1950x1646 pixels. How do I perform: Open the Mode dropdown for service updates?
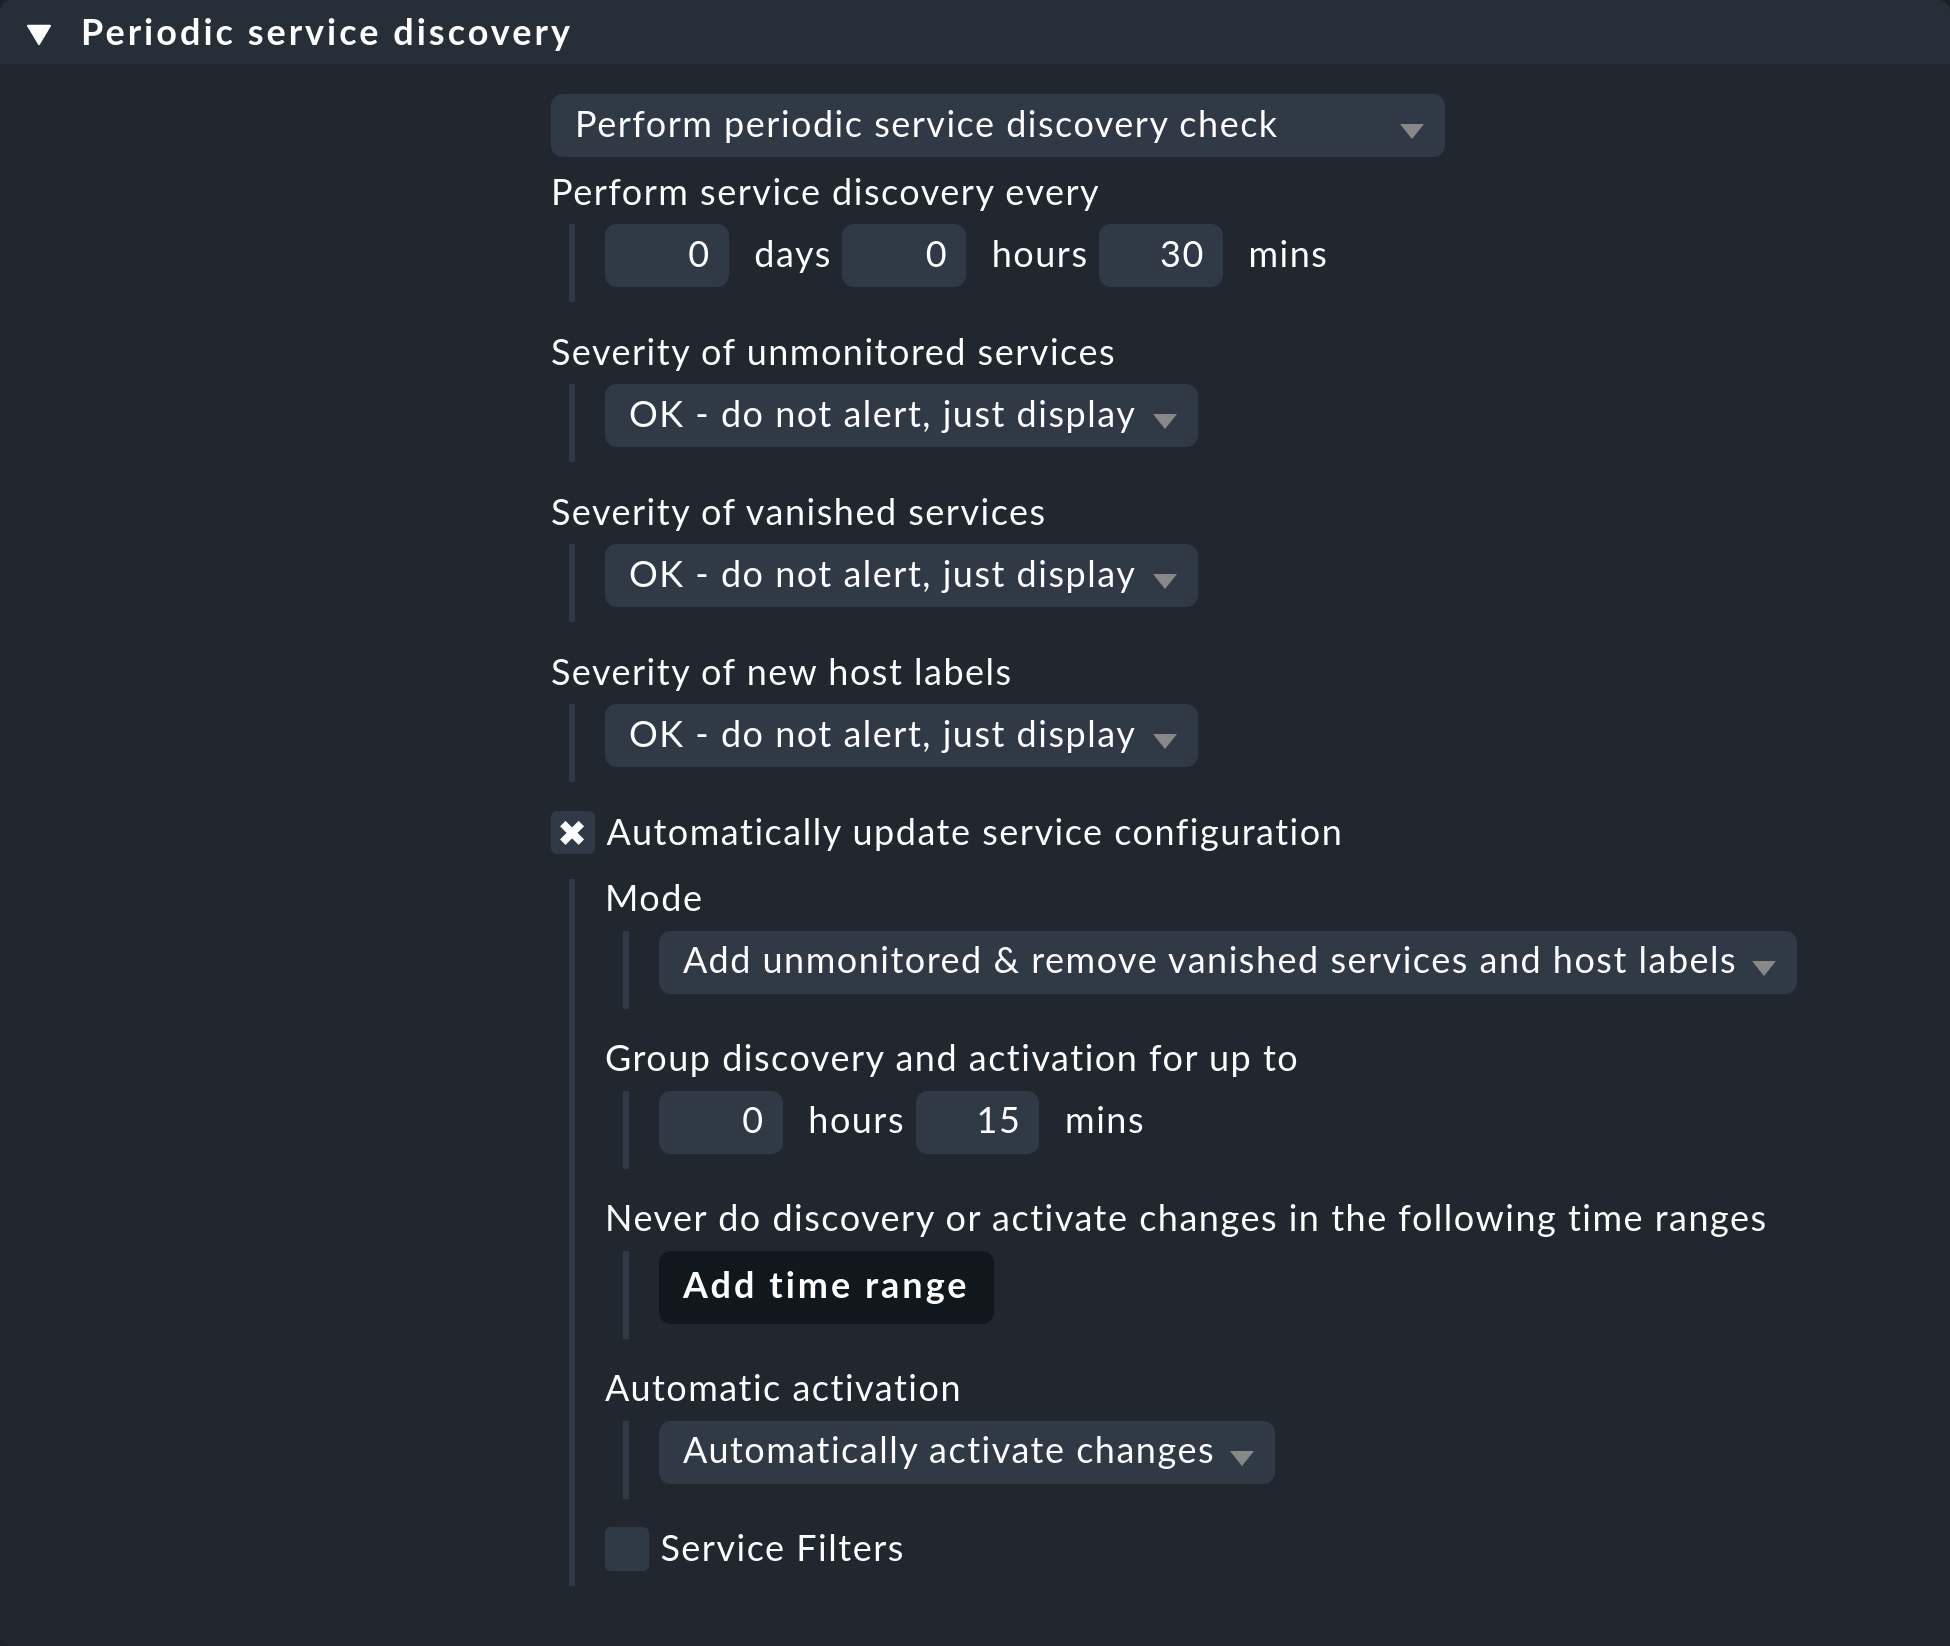(x=1227, y=962)
